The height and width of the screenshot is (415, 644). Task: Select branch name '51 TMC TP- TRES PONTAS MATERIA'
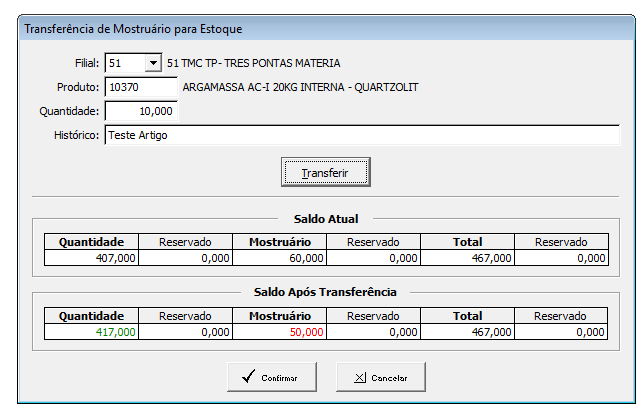(253, 63)
